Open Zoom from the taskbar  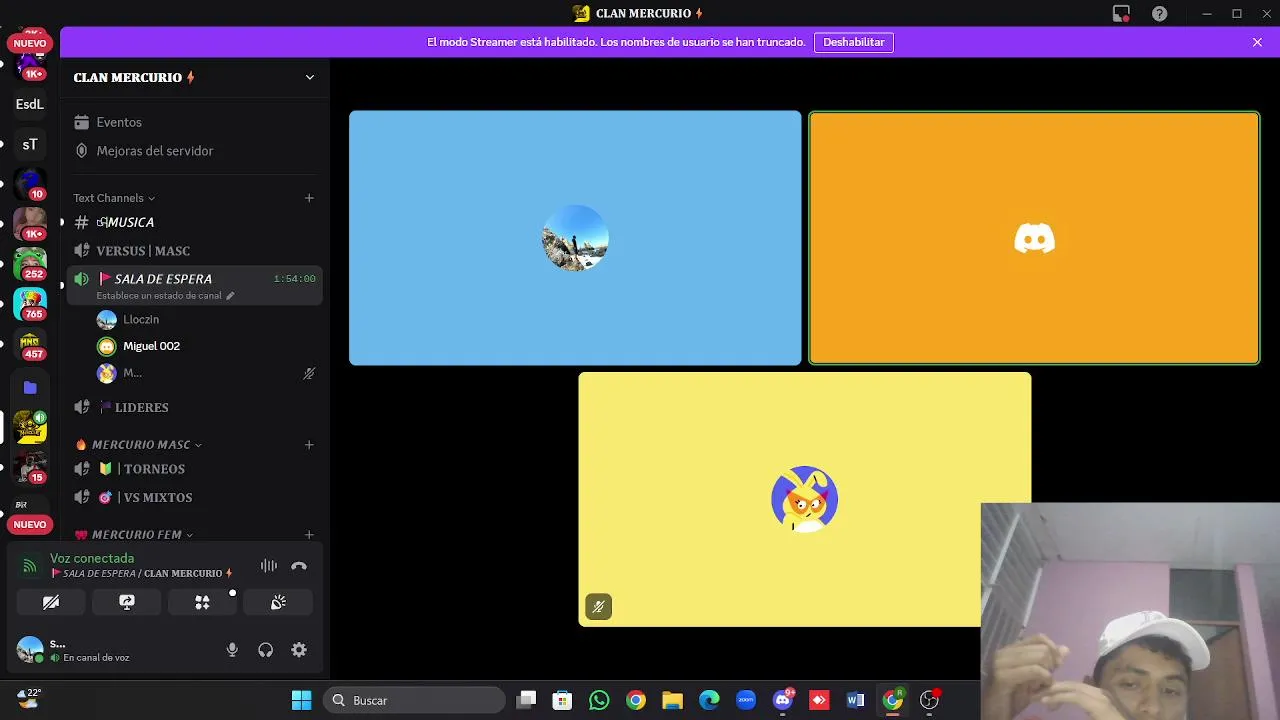pyautogui.click(x=746, y=701)
